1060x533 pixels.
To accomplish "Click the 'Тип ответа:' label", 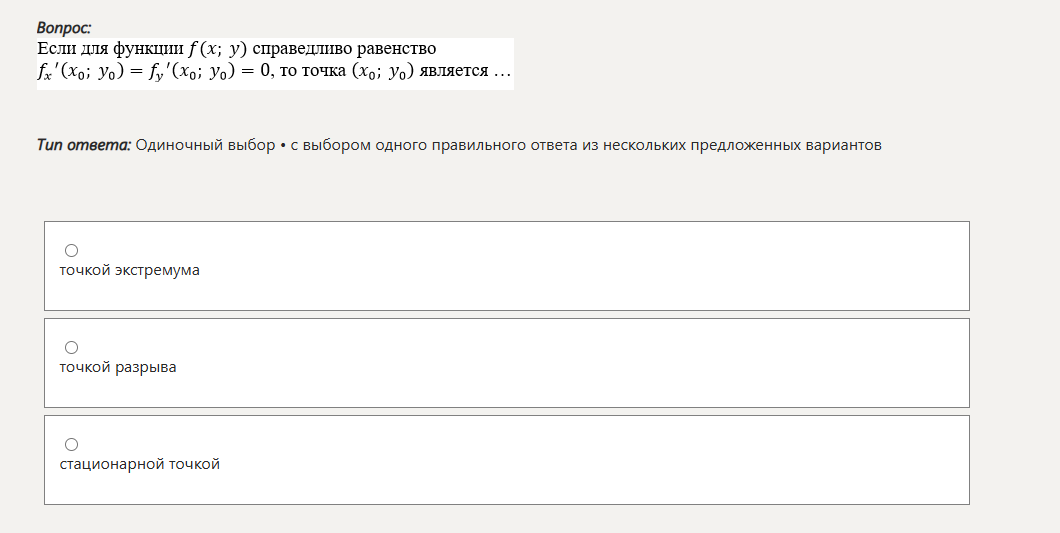I will (x=84, y=145).
